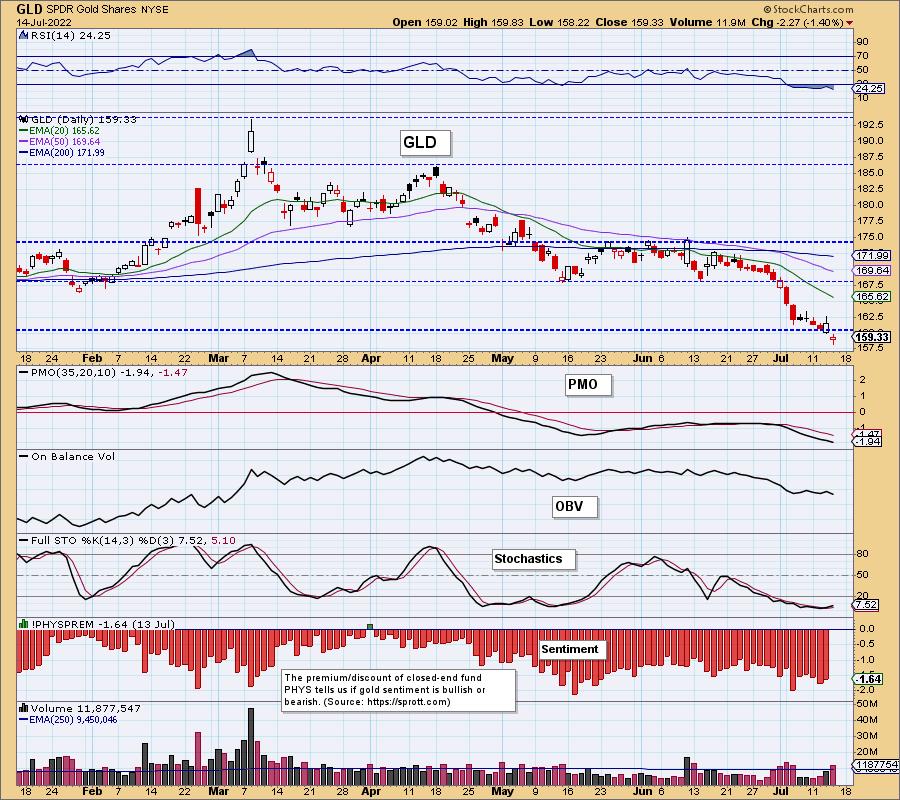Click the PMO annotation box
This screenshot has height=800, width=900.
[587, 385]
